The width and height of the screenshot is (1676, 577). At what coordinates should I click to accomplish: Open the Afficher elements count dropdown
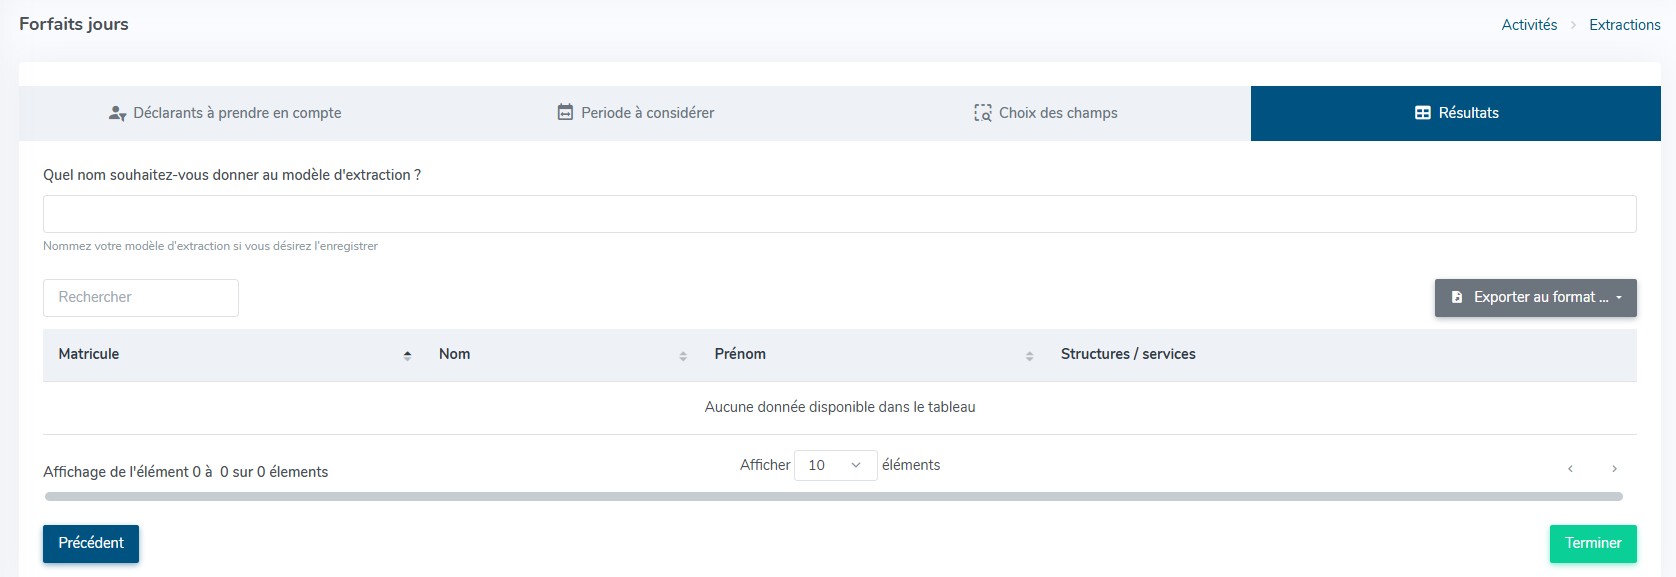pos(835,465)
